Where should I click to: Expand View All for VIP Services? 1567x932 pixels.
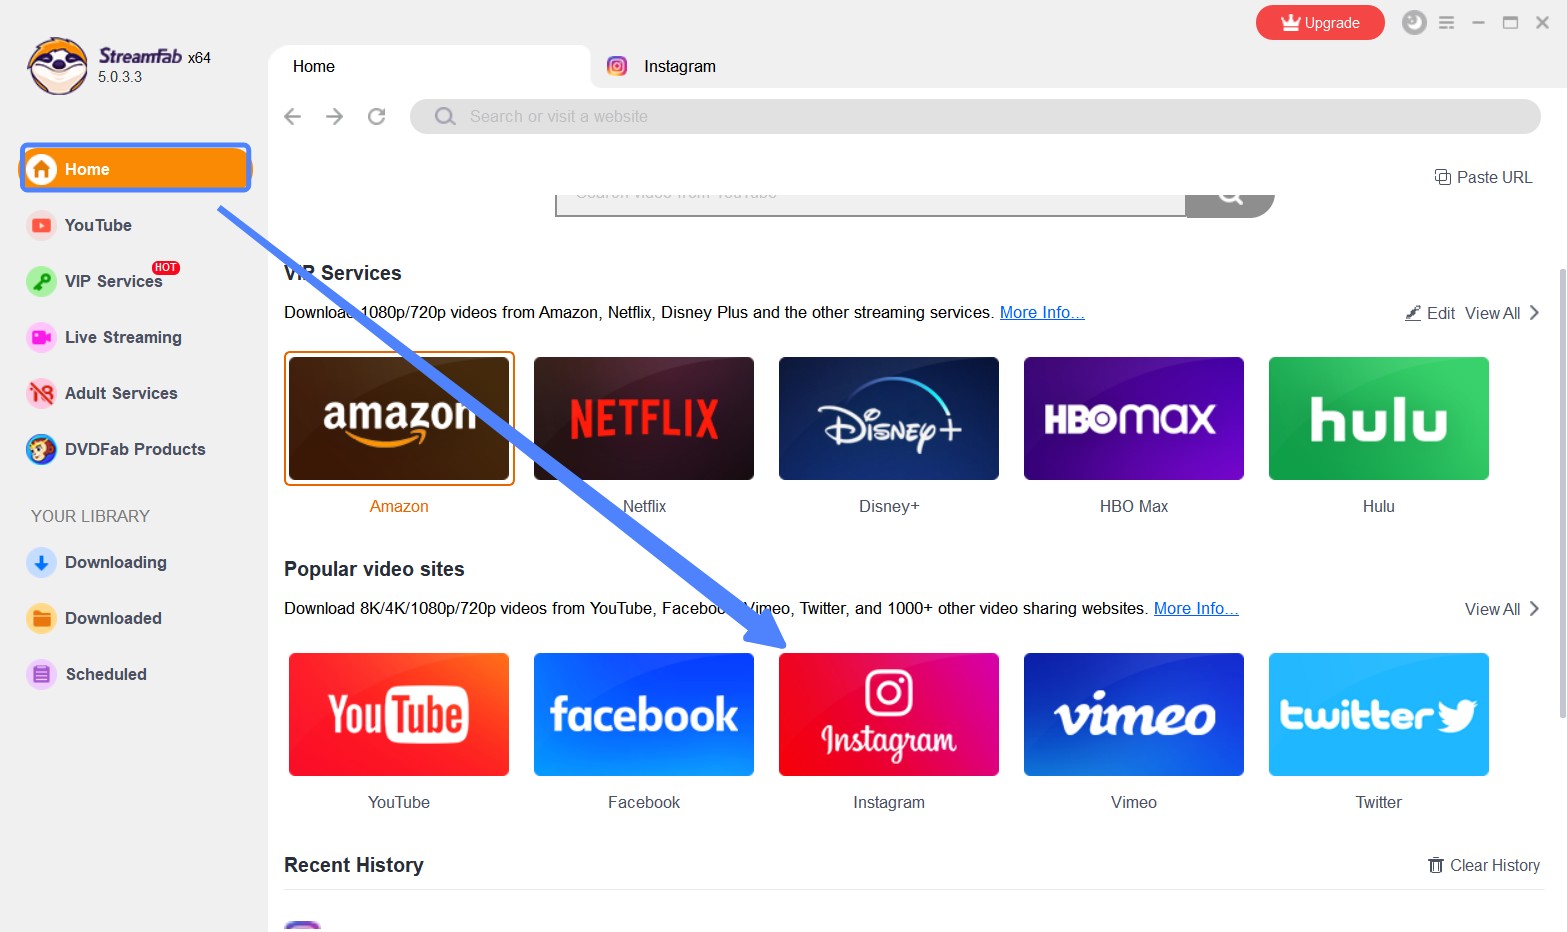point(1502,313)
